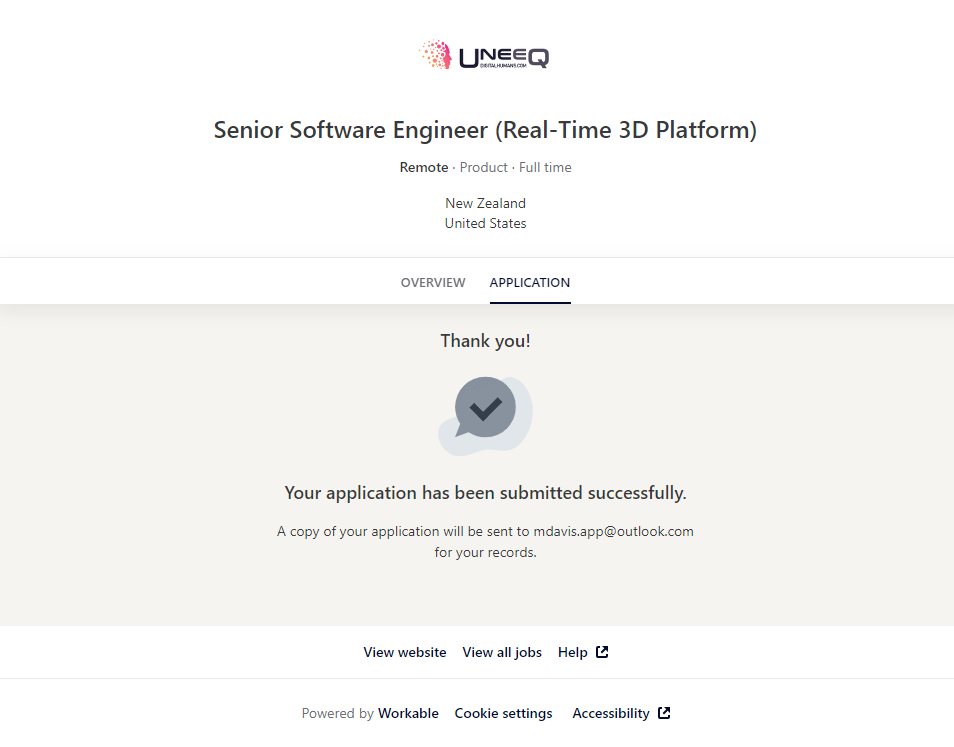Image resolution: width=954 pixels, height=747 pixels.
Task: Click the New Zealand location text
Action: (485, 203)
